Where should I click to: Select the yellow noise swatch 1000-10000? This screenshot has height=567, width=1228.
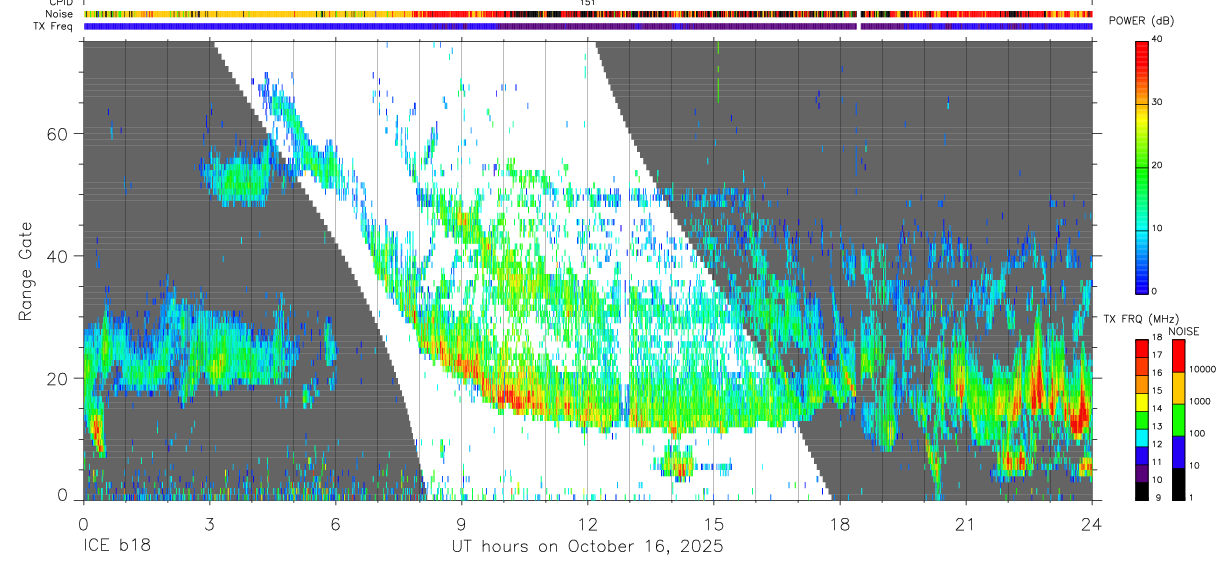[1178, 388]
